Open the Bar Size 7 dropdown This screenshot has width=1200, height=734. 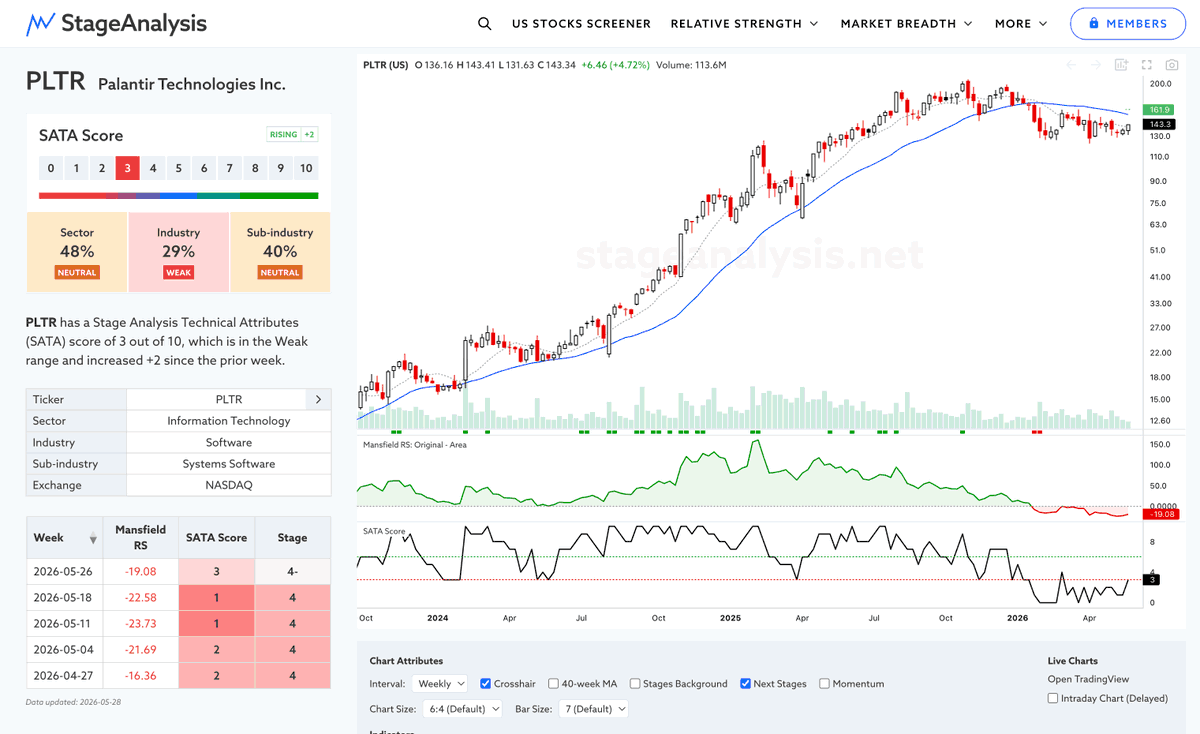click(593, 708)
